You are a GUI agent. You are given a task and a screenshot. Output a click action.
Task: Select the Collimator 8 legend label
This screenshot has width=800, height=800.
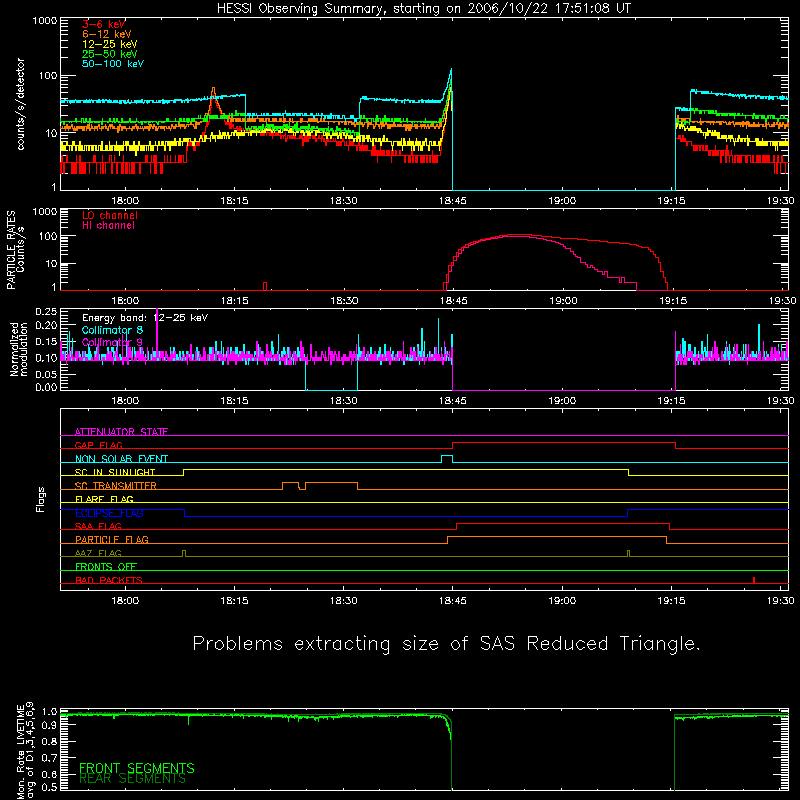pyautogui.click(x=112, y=330)
